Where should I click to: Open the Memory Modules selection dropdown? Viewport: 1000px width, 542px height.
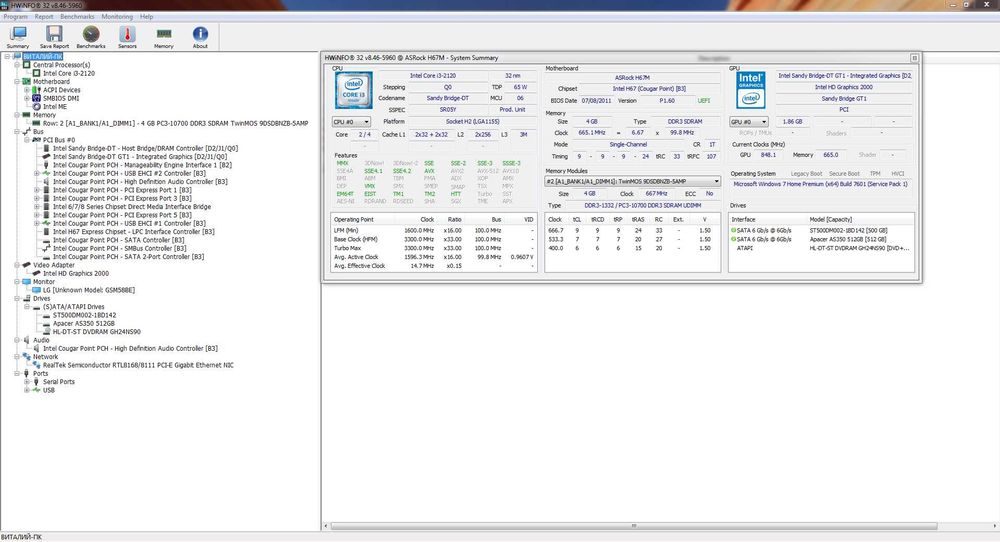[x=632, y=182]
